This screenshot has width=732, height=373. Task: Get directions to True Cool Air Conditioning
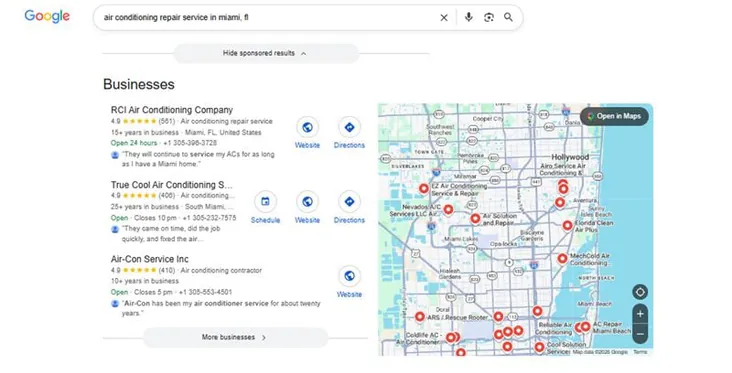(349, 202)
